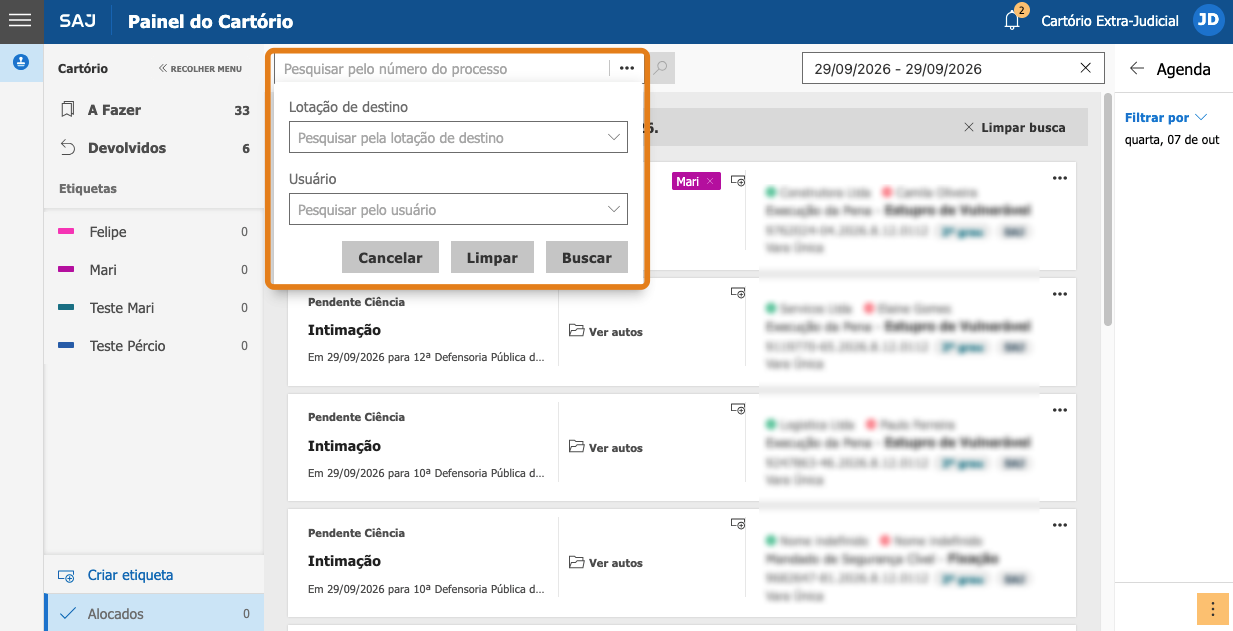Open the hamburger main menu
The width and height of the screenshot is (1233, 631).
pos(20,20)
